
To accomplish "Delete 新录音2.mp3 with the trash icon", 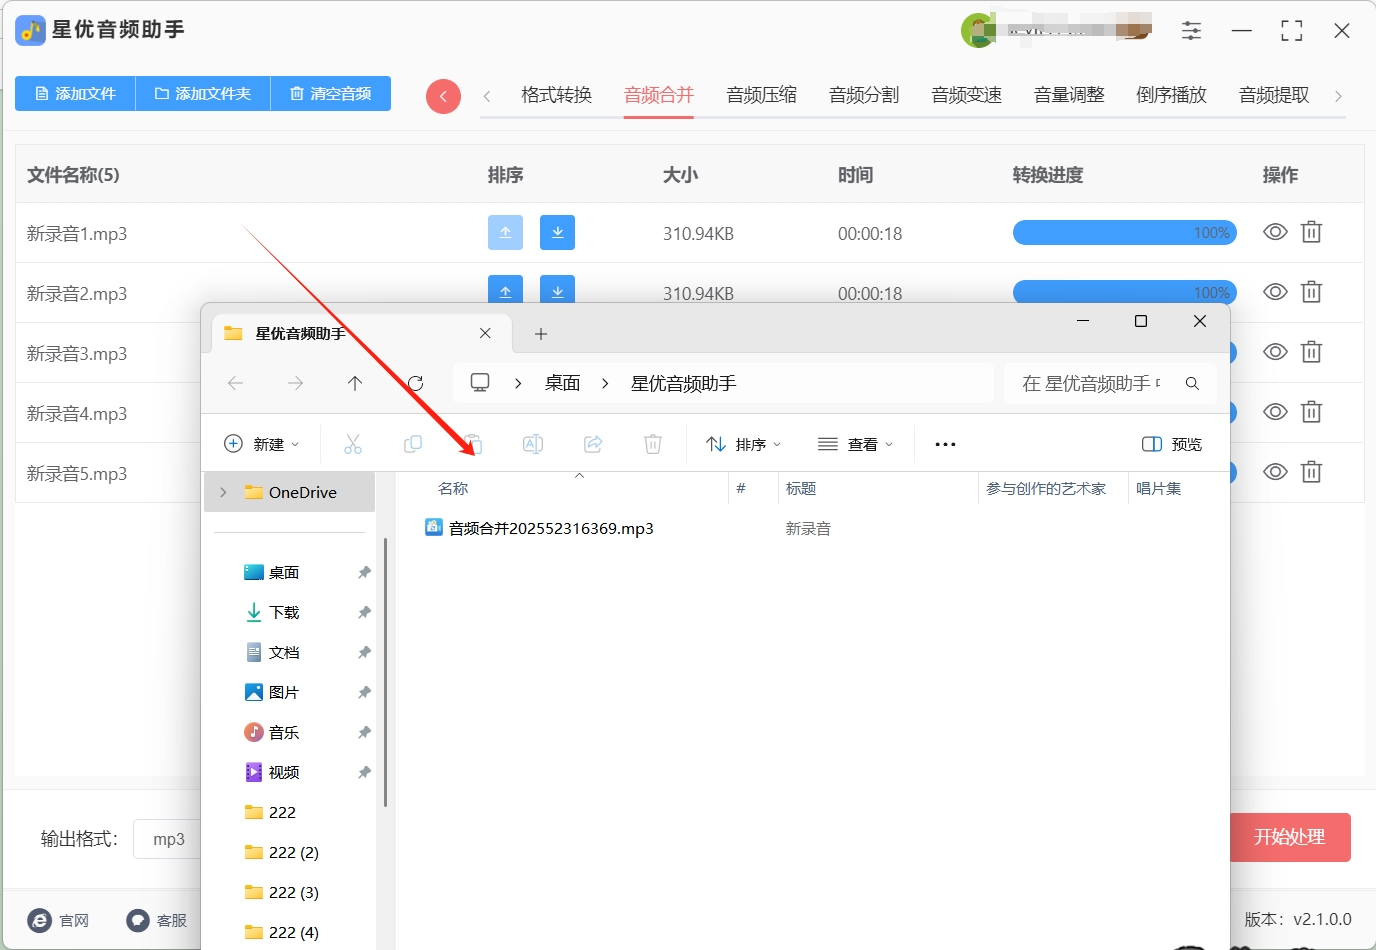I will pos(1311,292).
